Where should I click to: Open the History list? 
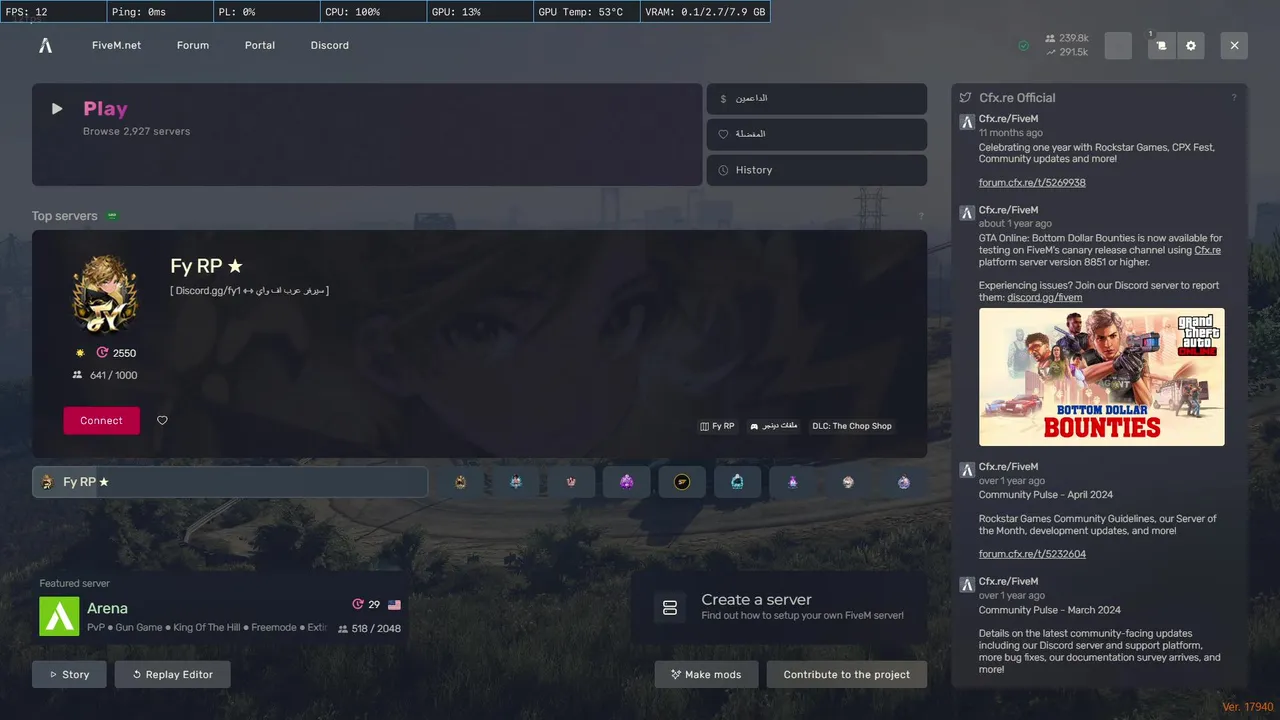[817, 170]
